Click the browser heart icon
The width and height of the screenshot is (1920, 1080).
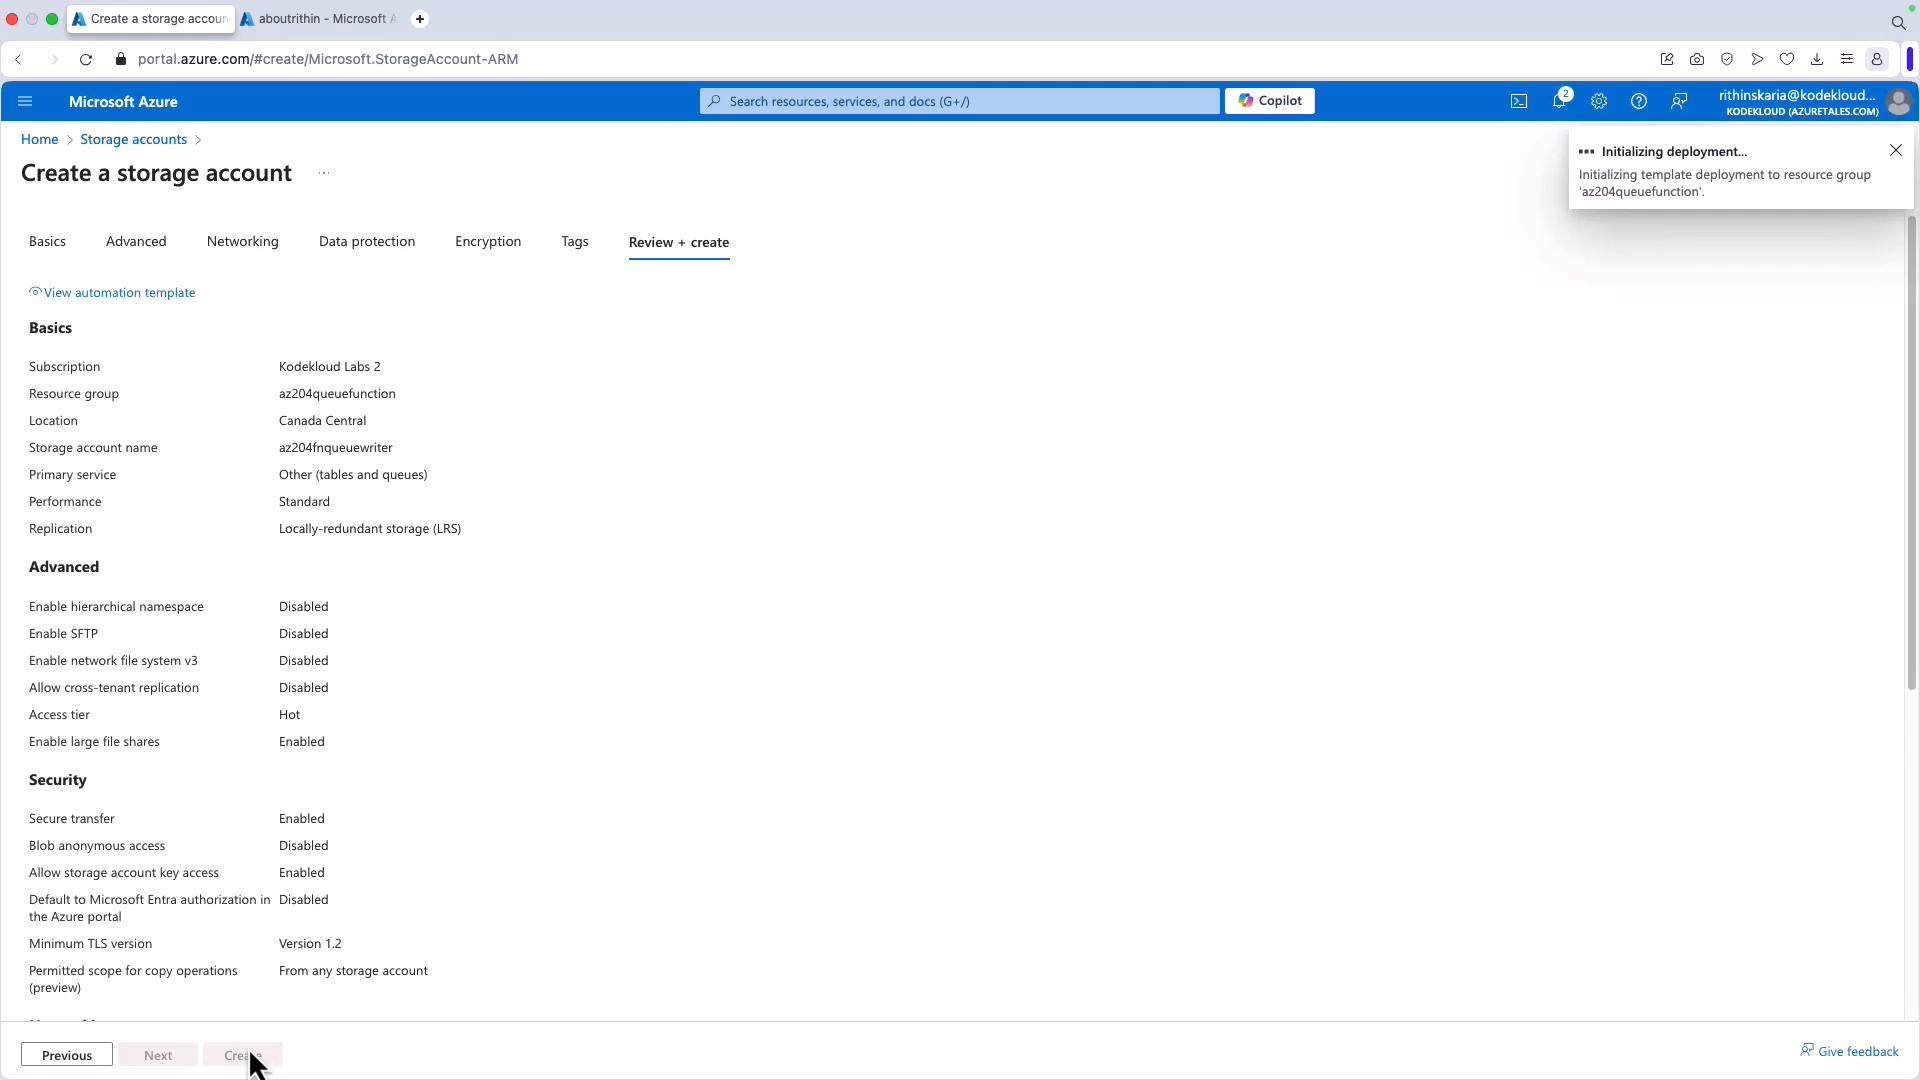1787,59
